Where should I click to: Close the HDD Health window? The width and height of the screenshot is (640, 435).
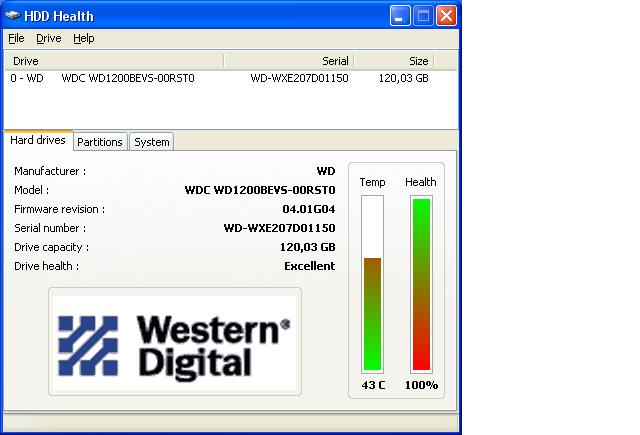click(x=446, y=16)
